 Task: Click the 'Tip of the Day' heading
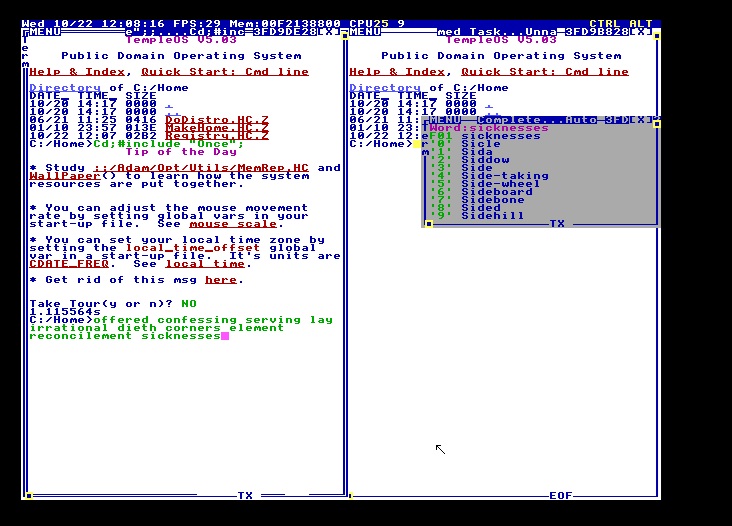pos(181,152)
